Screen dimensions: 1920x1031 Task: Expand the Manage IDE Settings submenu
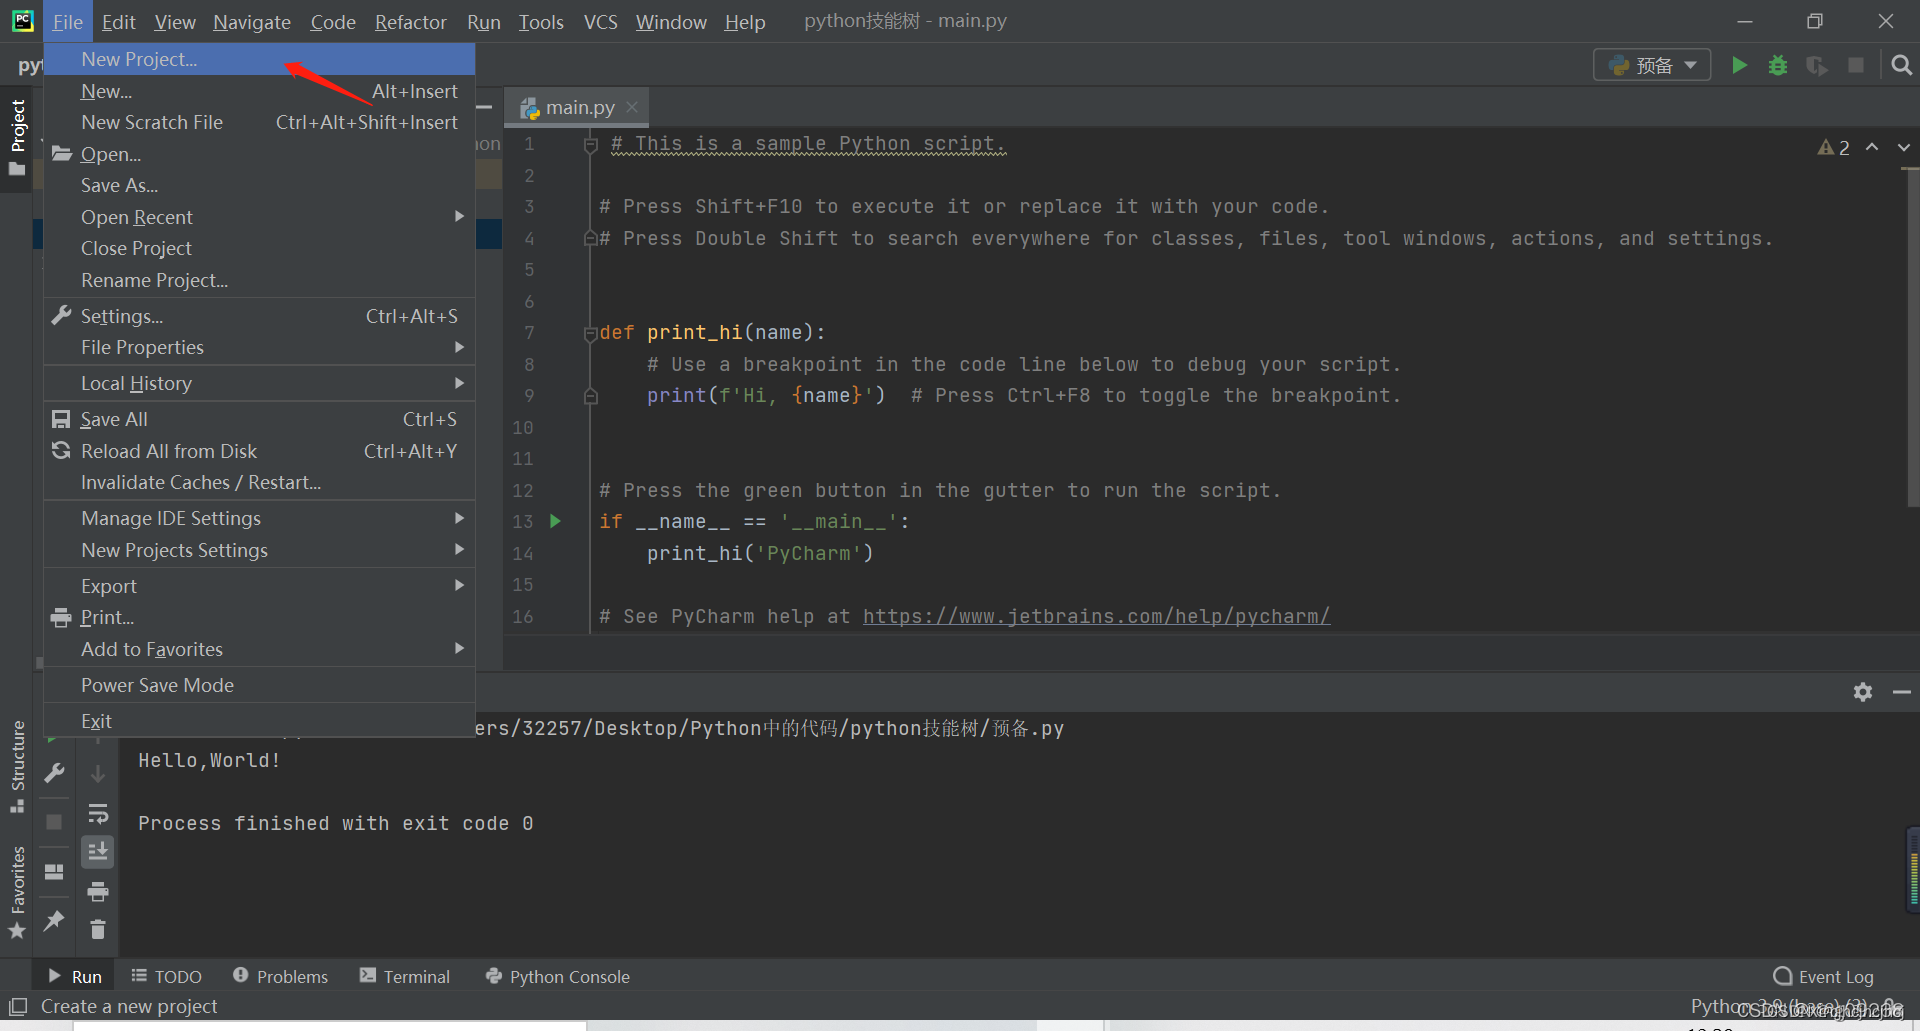pos(259,518)
